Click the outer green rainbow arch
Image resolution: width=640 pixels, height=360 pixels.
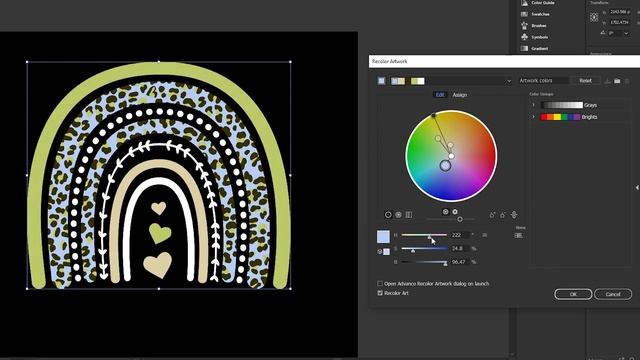pos(159,68)
